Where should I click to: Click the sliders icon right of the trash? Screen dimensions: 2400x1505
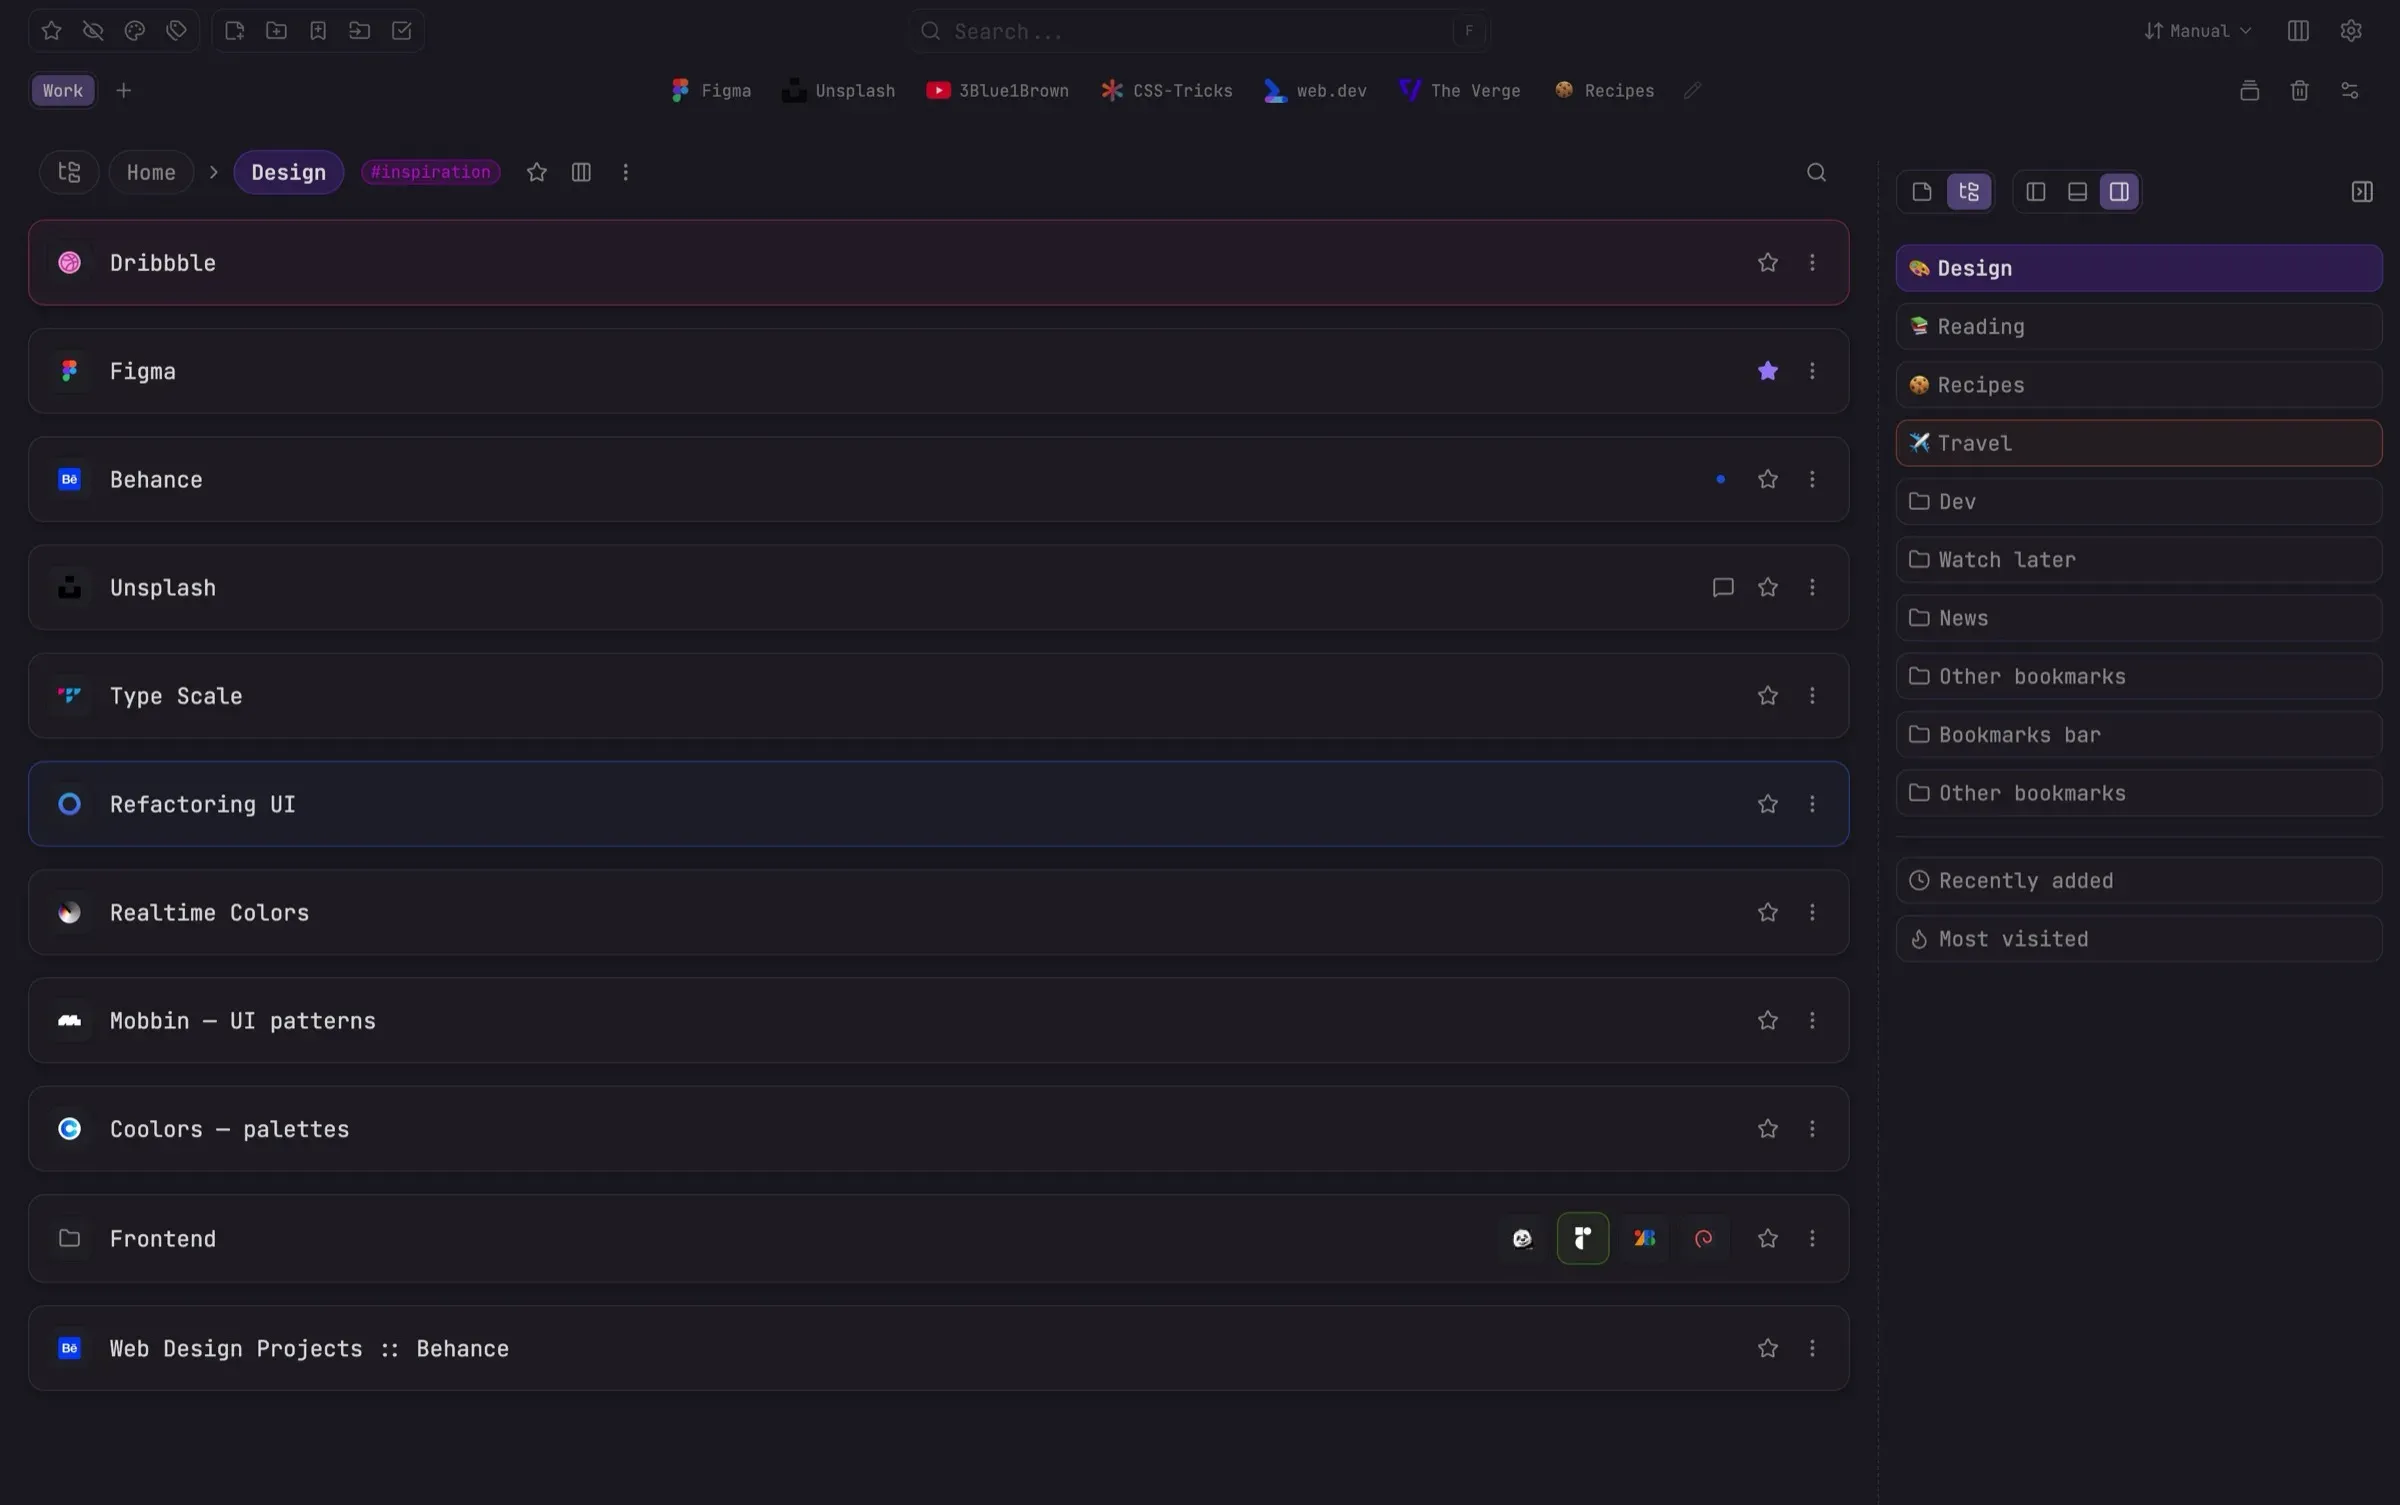(2350, 91)
